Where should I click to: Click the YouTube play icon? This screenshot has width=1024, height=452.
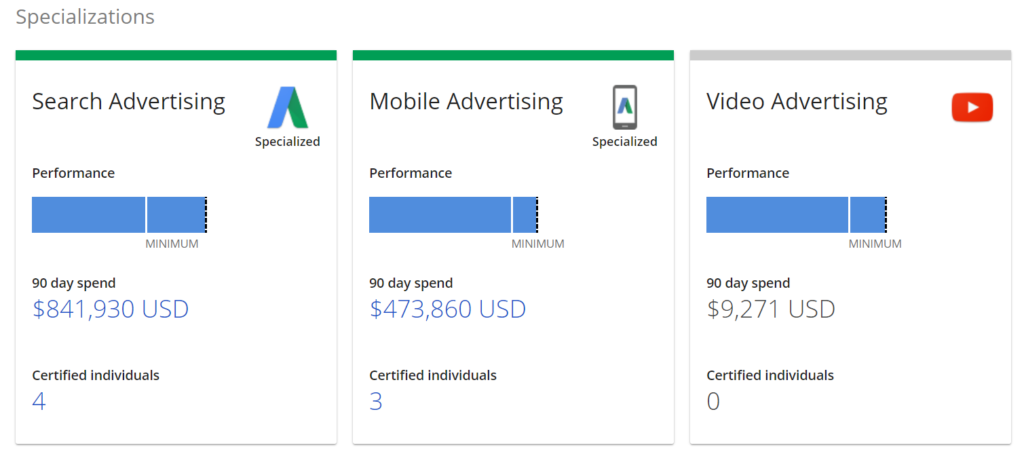[x=972, y=107]
